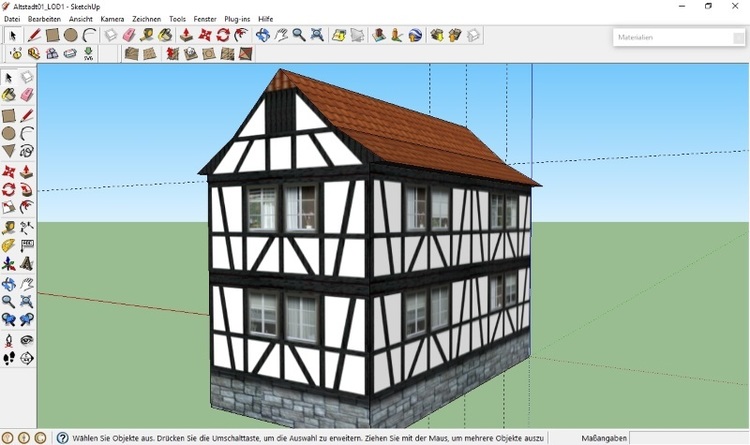Screen dimensions: 750x445
Task: Select the Scale tool
Action: (9, 207)
